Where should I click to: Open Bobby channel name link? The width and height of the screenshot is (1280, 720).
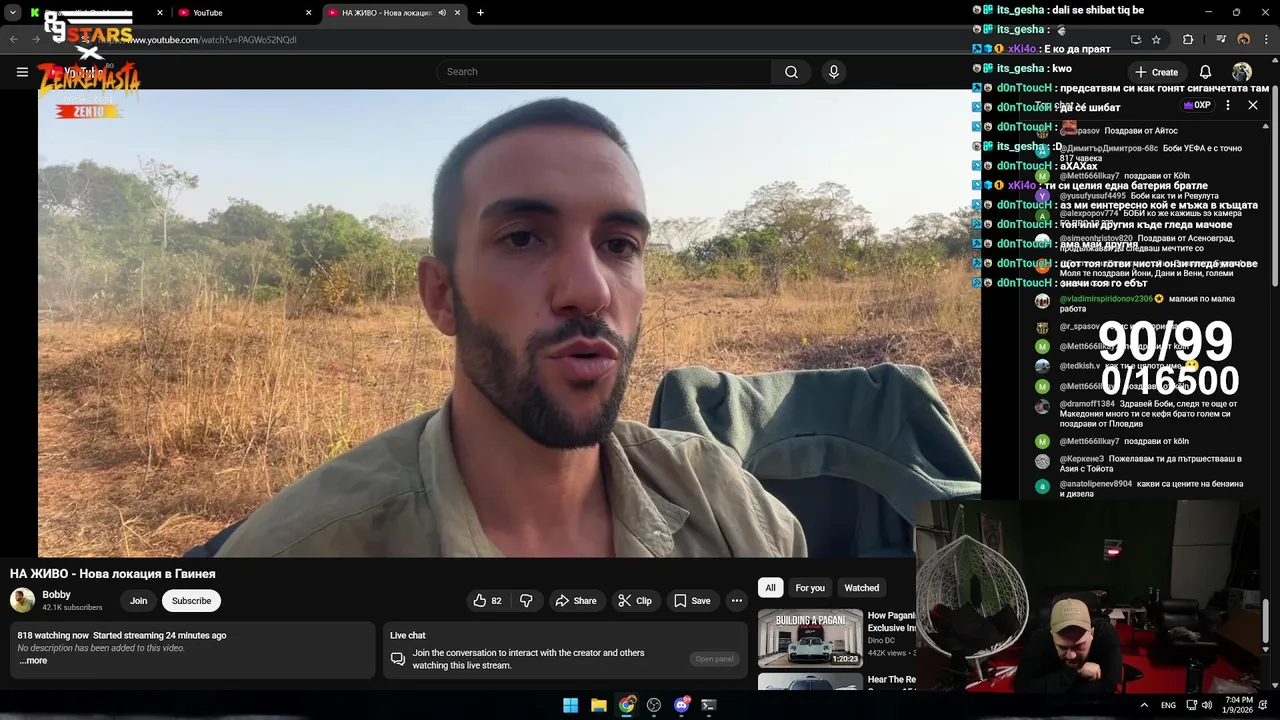56,595
